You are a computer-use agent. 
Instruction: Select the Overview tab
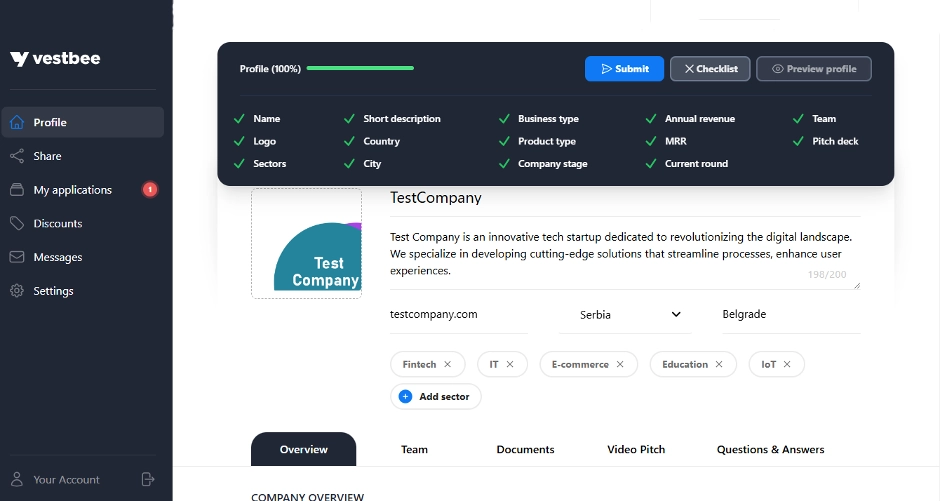coord(304,449)
